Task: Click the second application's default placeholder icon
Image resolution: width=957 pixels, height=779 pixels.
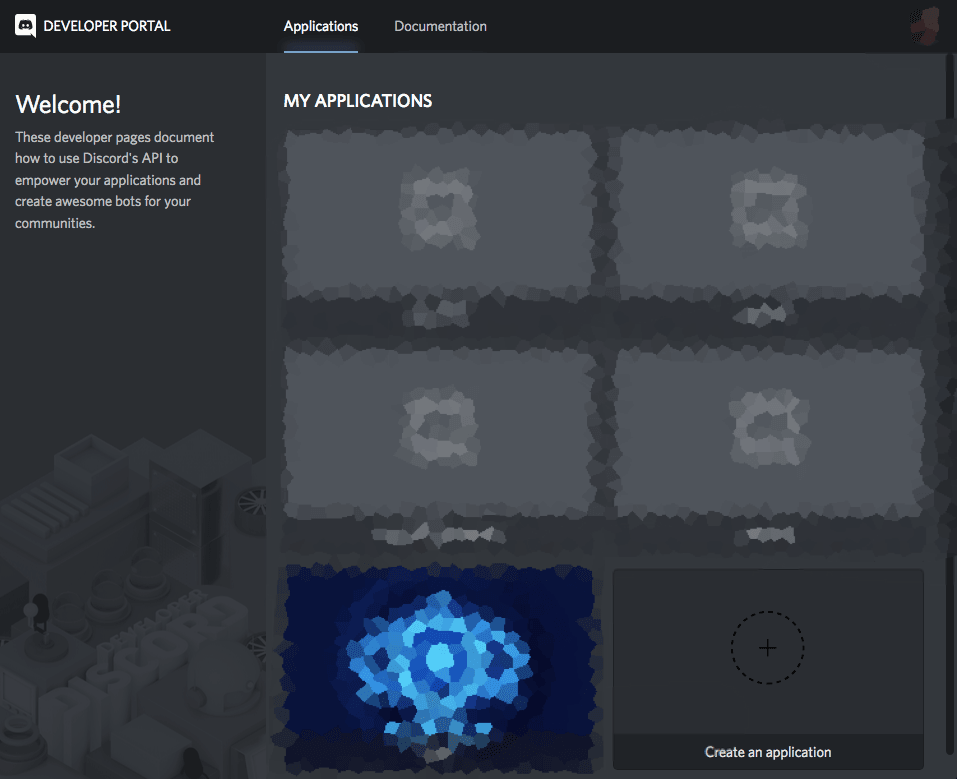Action: tap(768, 212)
